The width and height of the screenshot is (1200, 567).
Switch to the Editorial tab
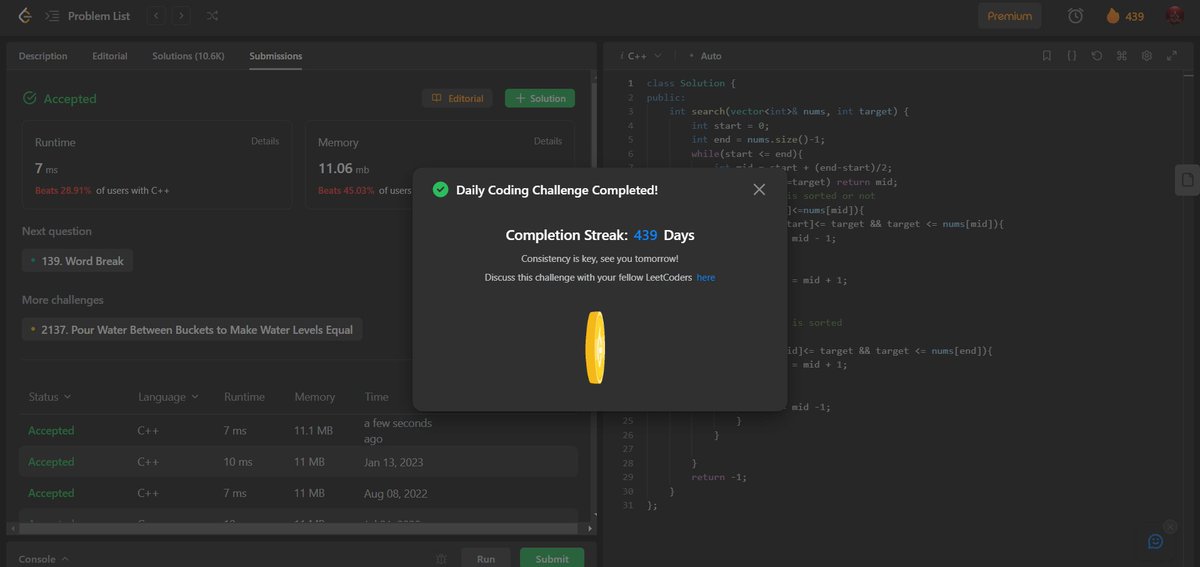coord(110,56)
